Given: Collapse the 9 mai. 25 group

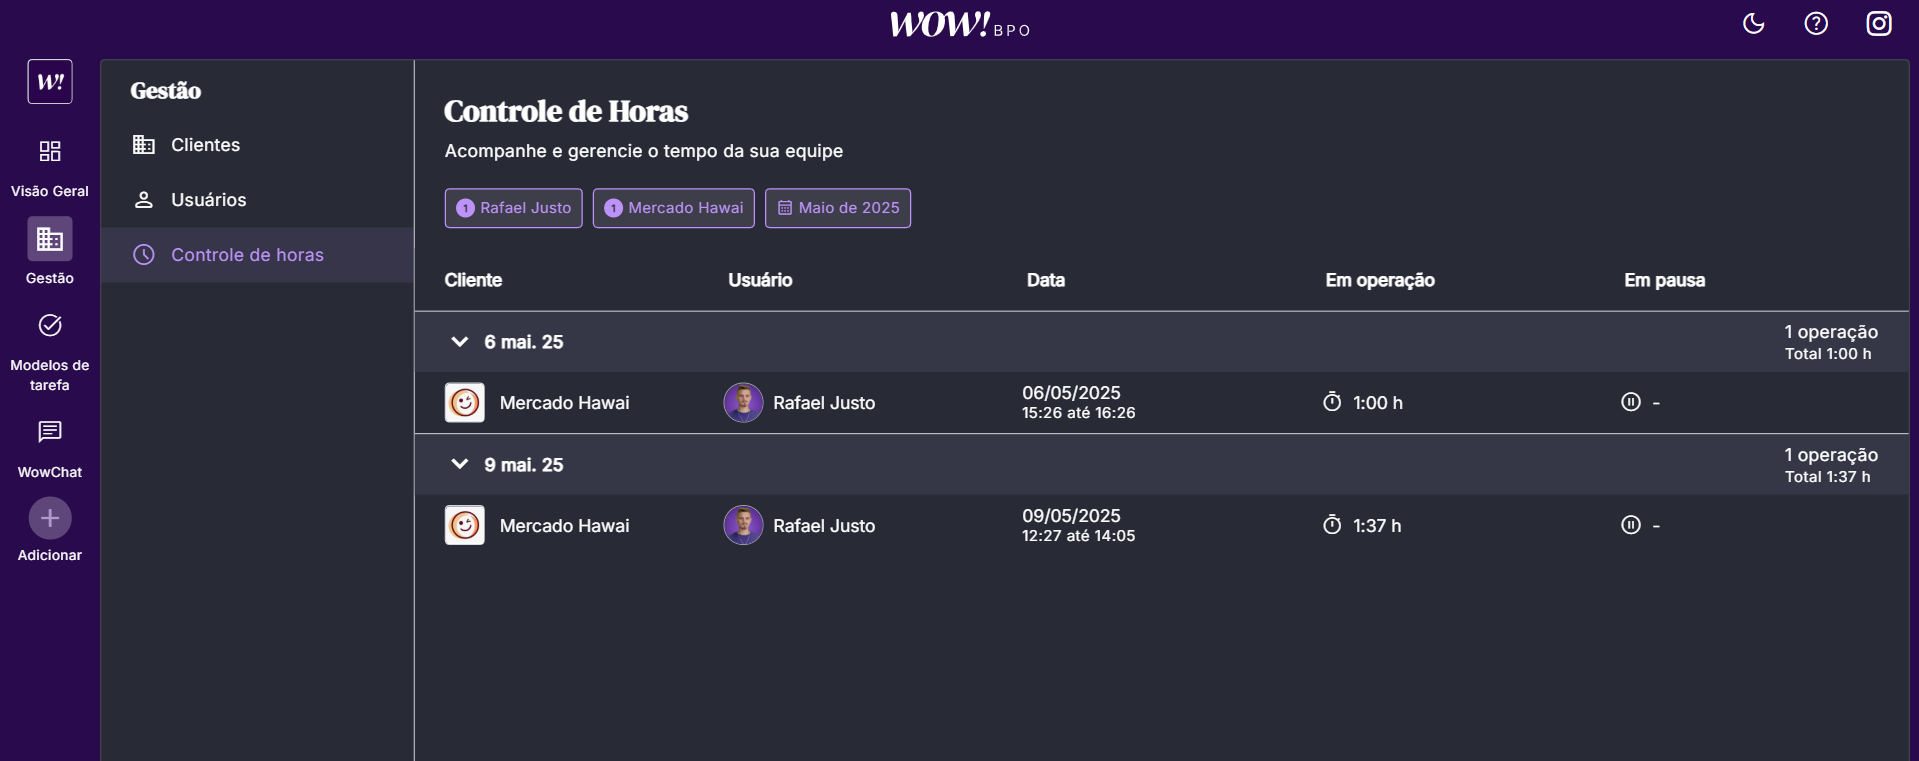Looking at the screenshot, I should coord(460,465).
